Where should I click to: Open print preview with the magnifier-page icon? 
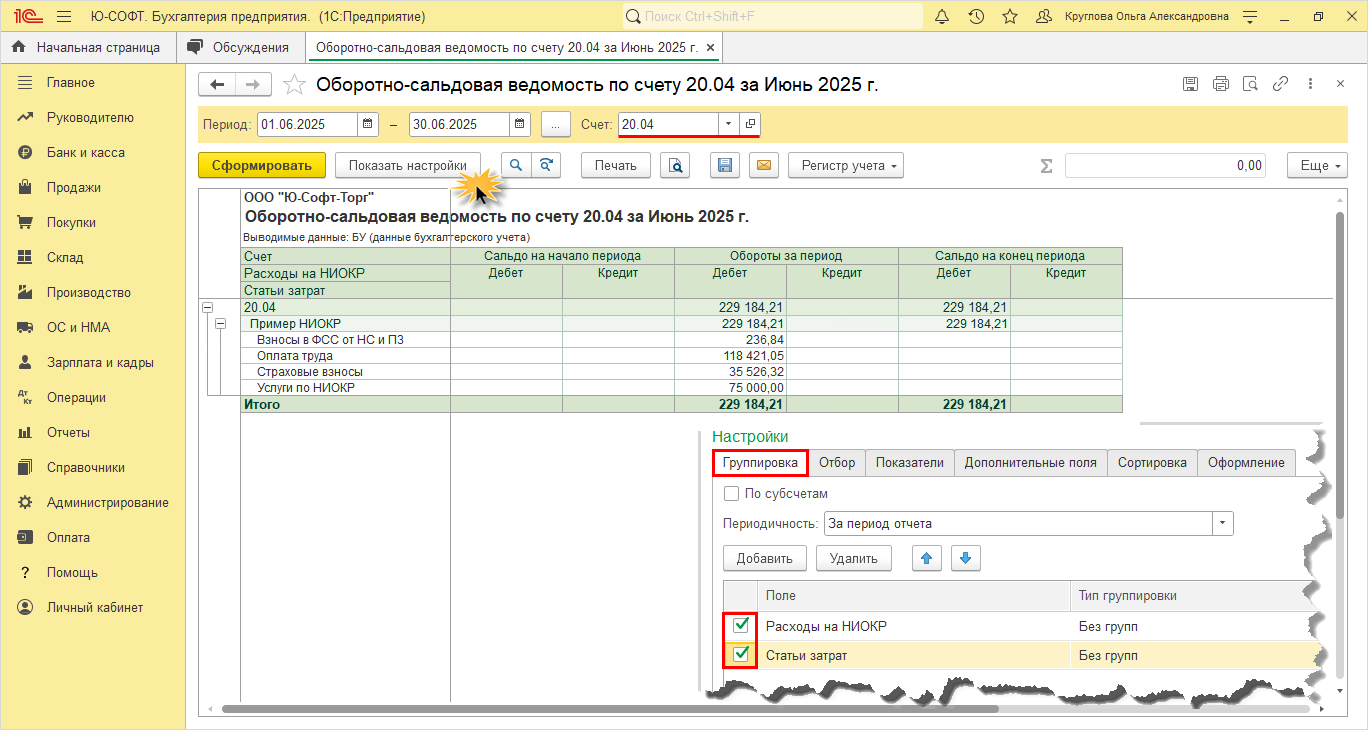677,166
